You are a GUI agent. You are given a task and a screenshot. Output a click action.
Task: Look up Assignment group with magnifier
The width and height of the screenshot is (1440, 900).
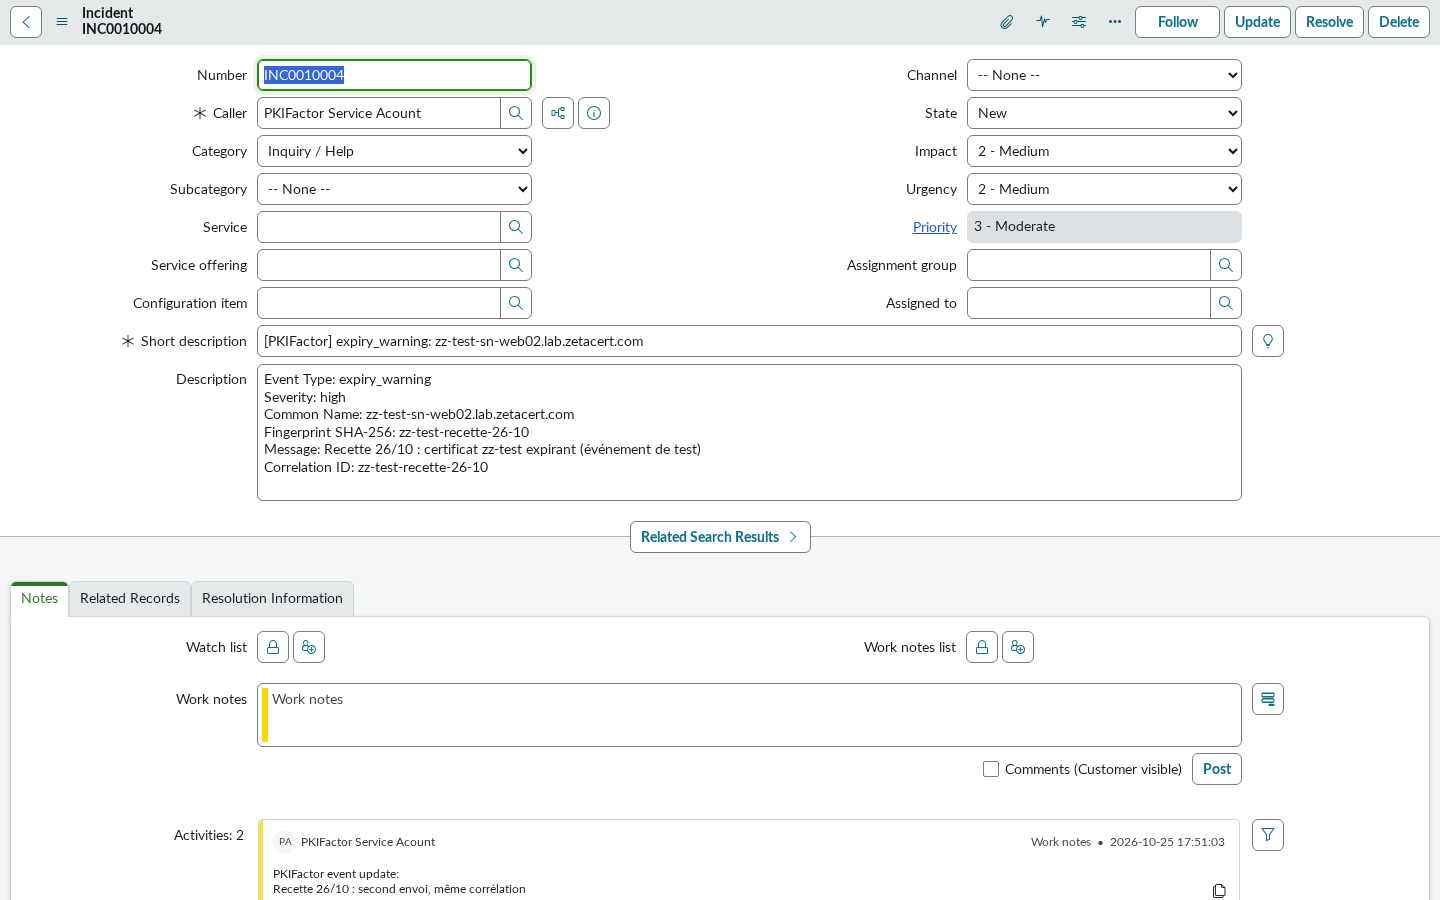pyautogui.click(x=1226, y=265)
